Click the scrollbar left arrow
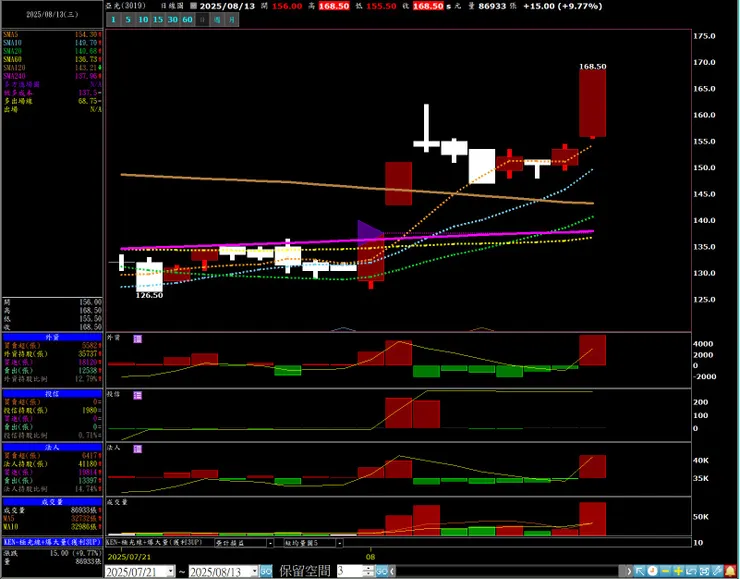Screen dimensions: 740x579 click(393, 571)
